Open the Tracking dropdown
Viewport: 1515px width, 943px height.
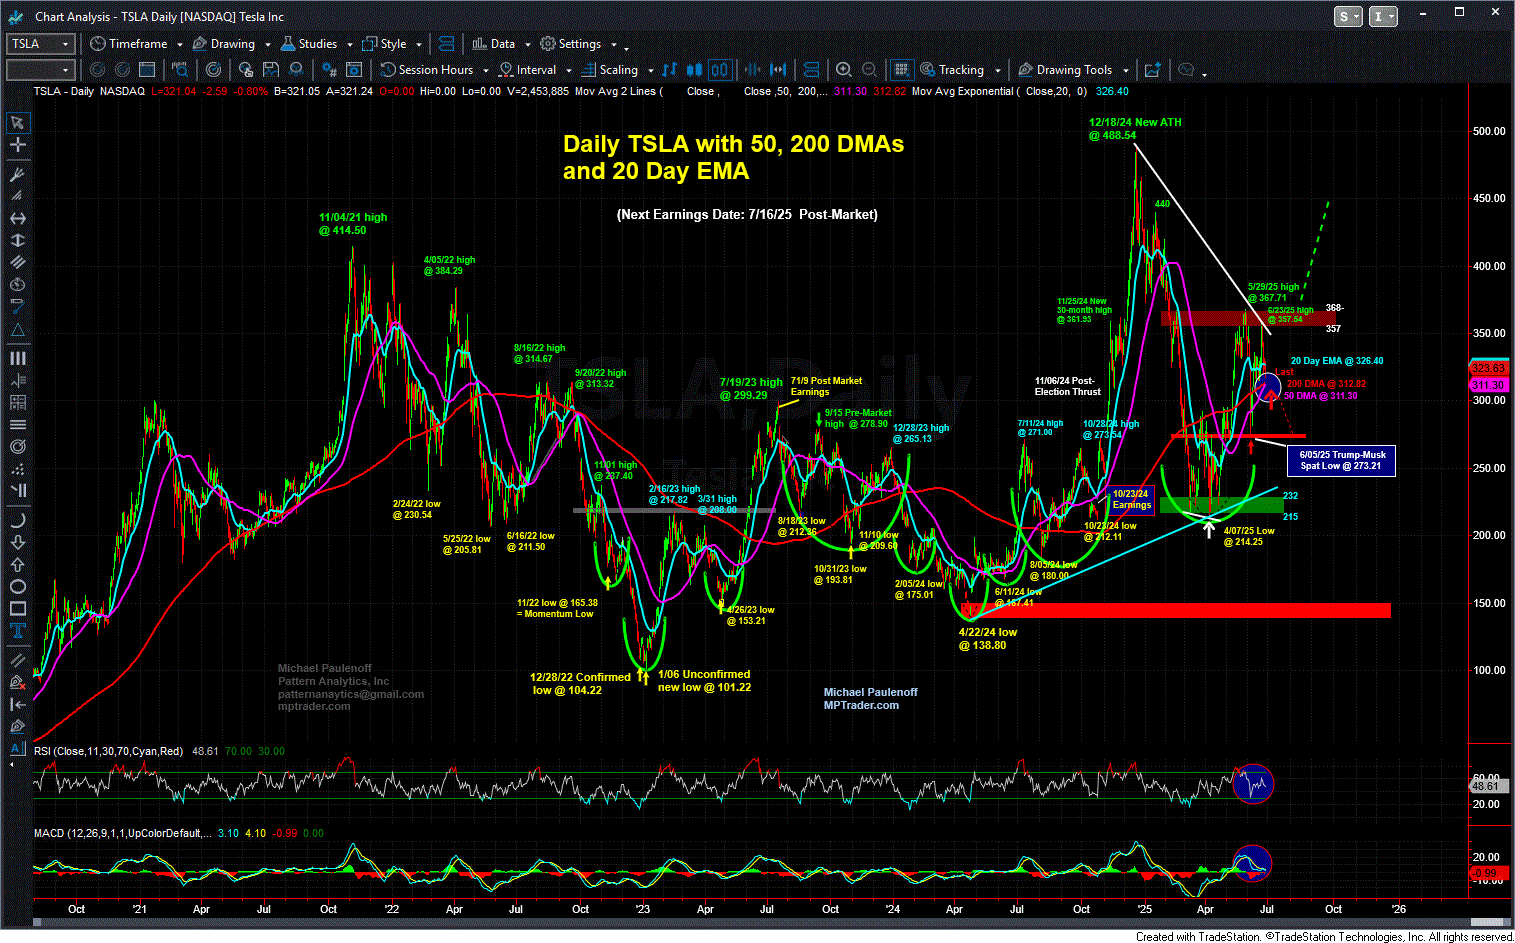[959, 70]
